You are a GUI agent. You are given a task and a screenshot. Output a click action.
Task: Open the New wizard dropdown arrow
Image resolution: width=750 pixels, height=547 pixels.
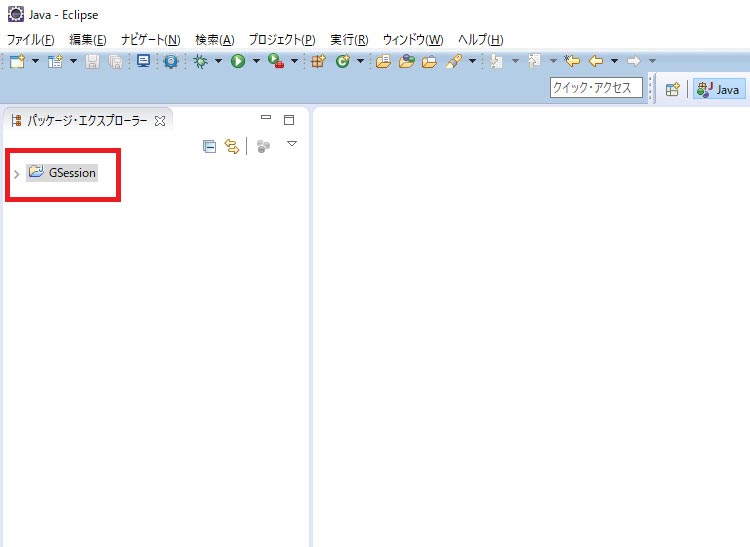[x=35, y=61]
